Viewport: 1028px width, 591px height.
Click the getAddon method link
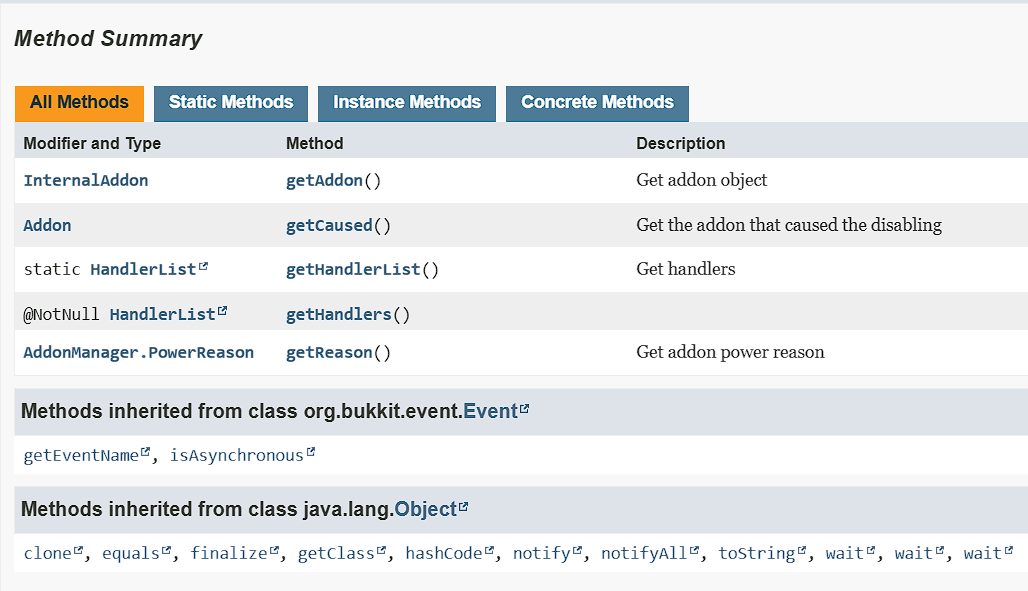pos(325,181)
